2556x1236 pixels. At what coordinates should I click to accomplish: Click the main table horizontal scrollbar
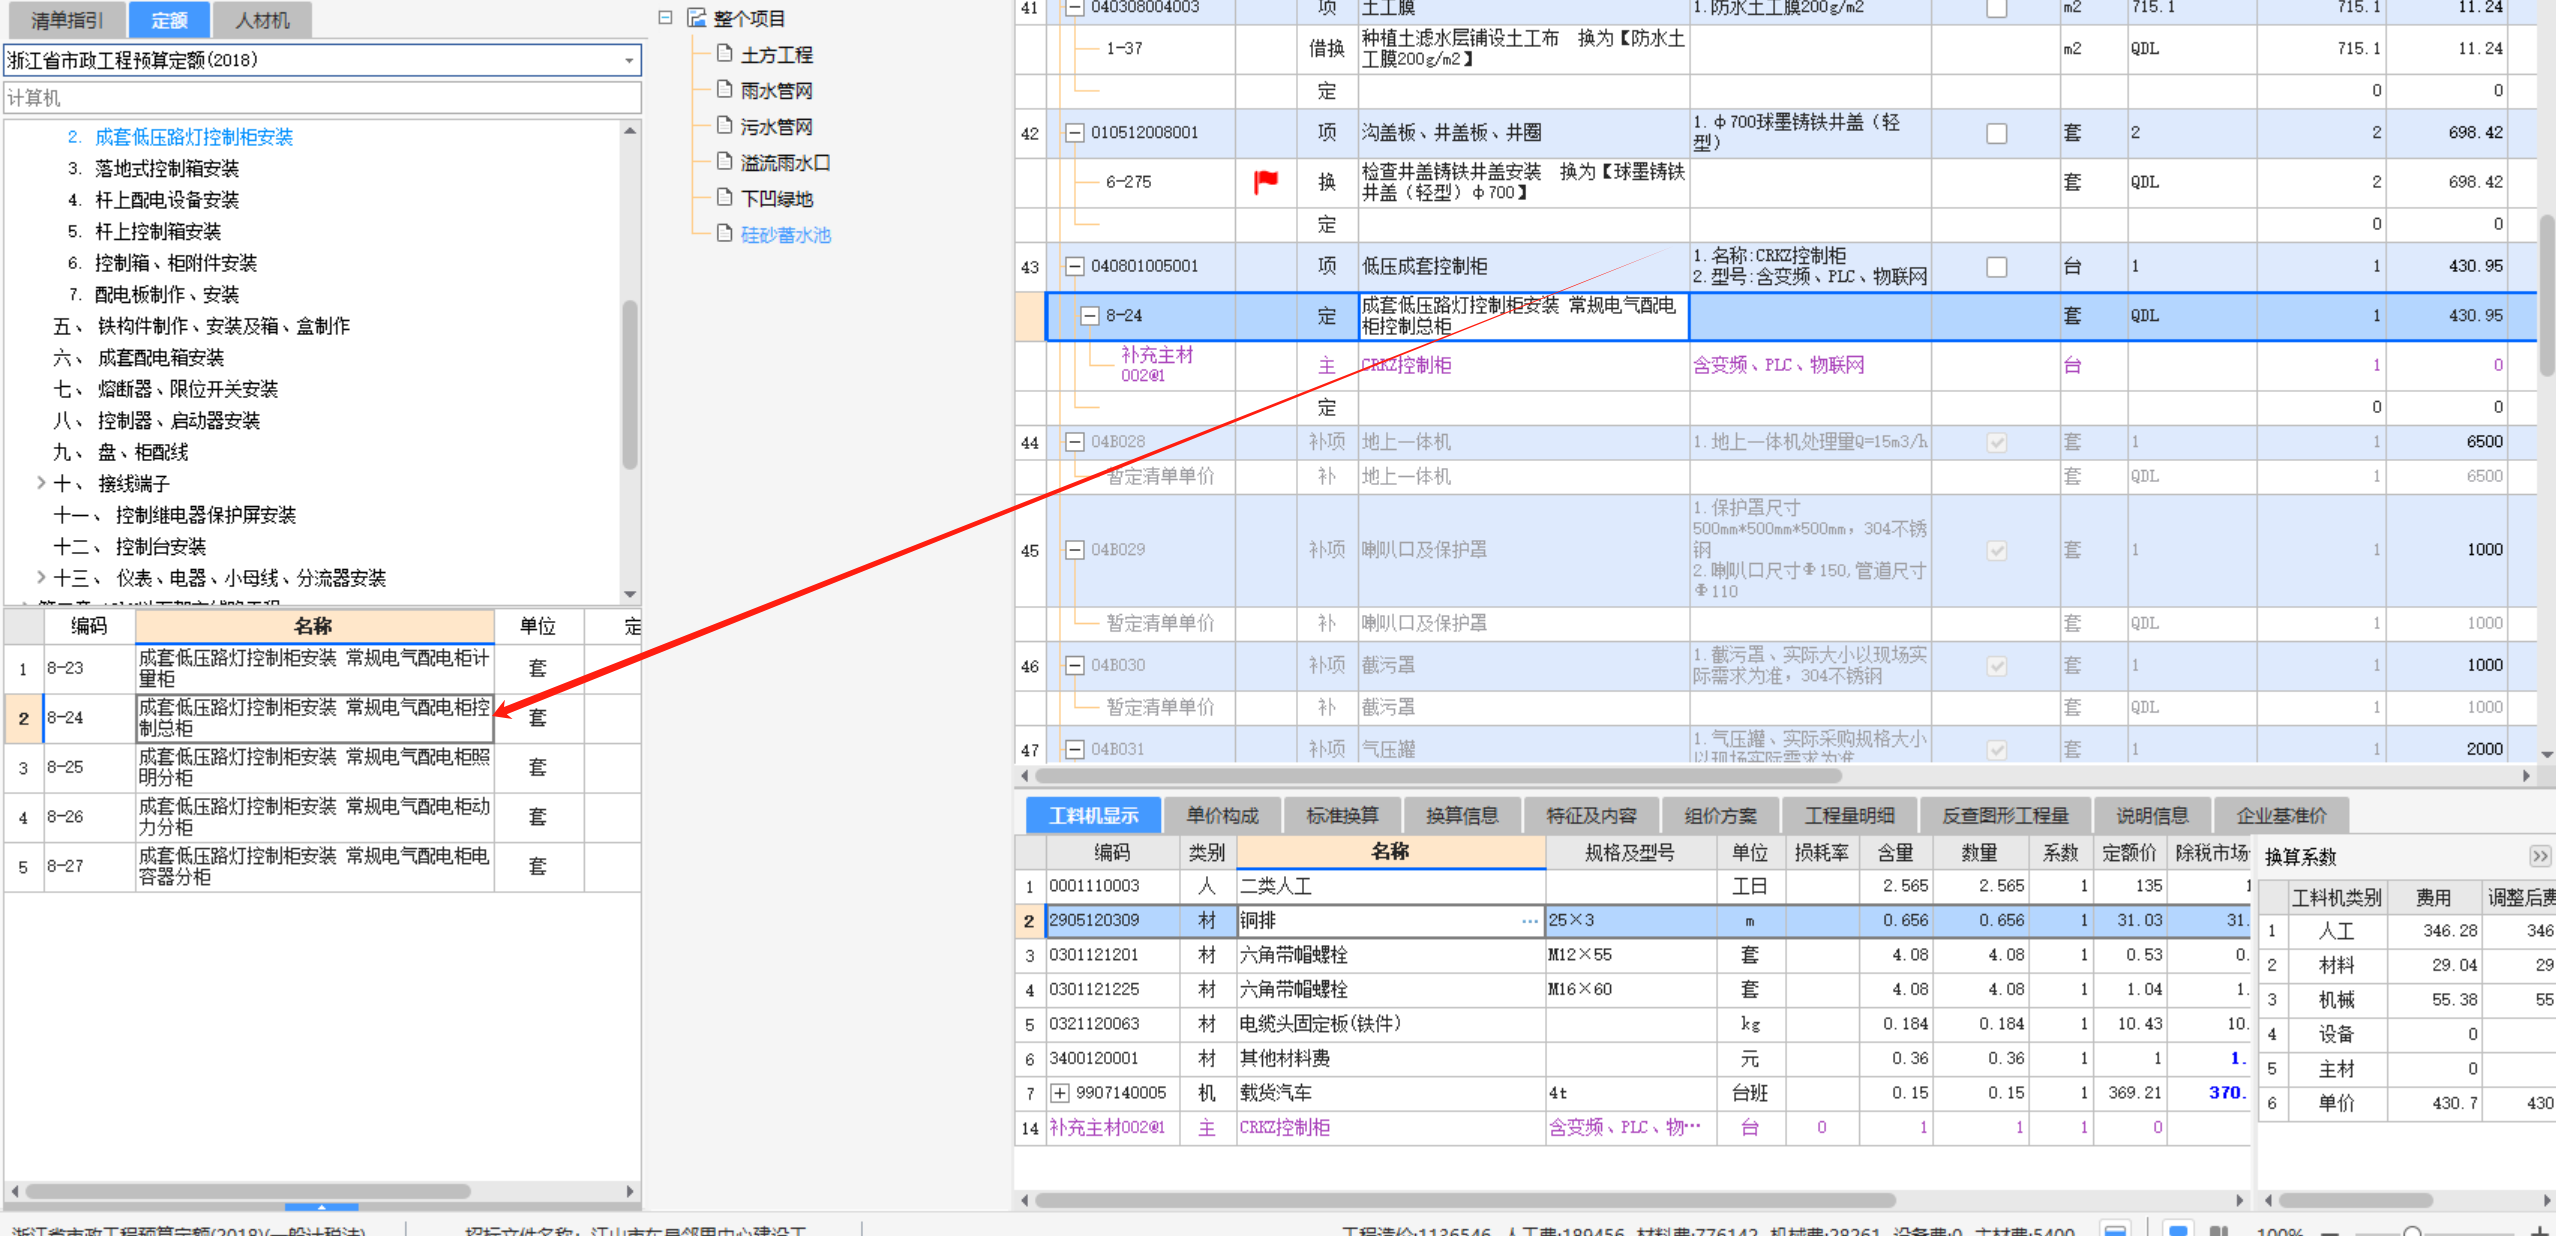click(x=1437, y=776)
